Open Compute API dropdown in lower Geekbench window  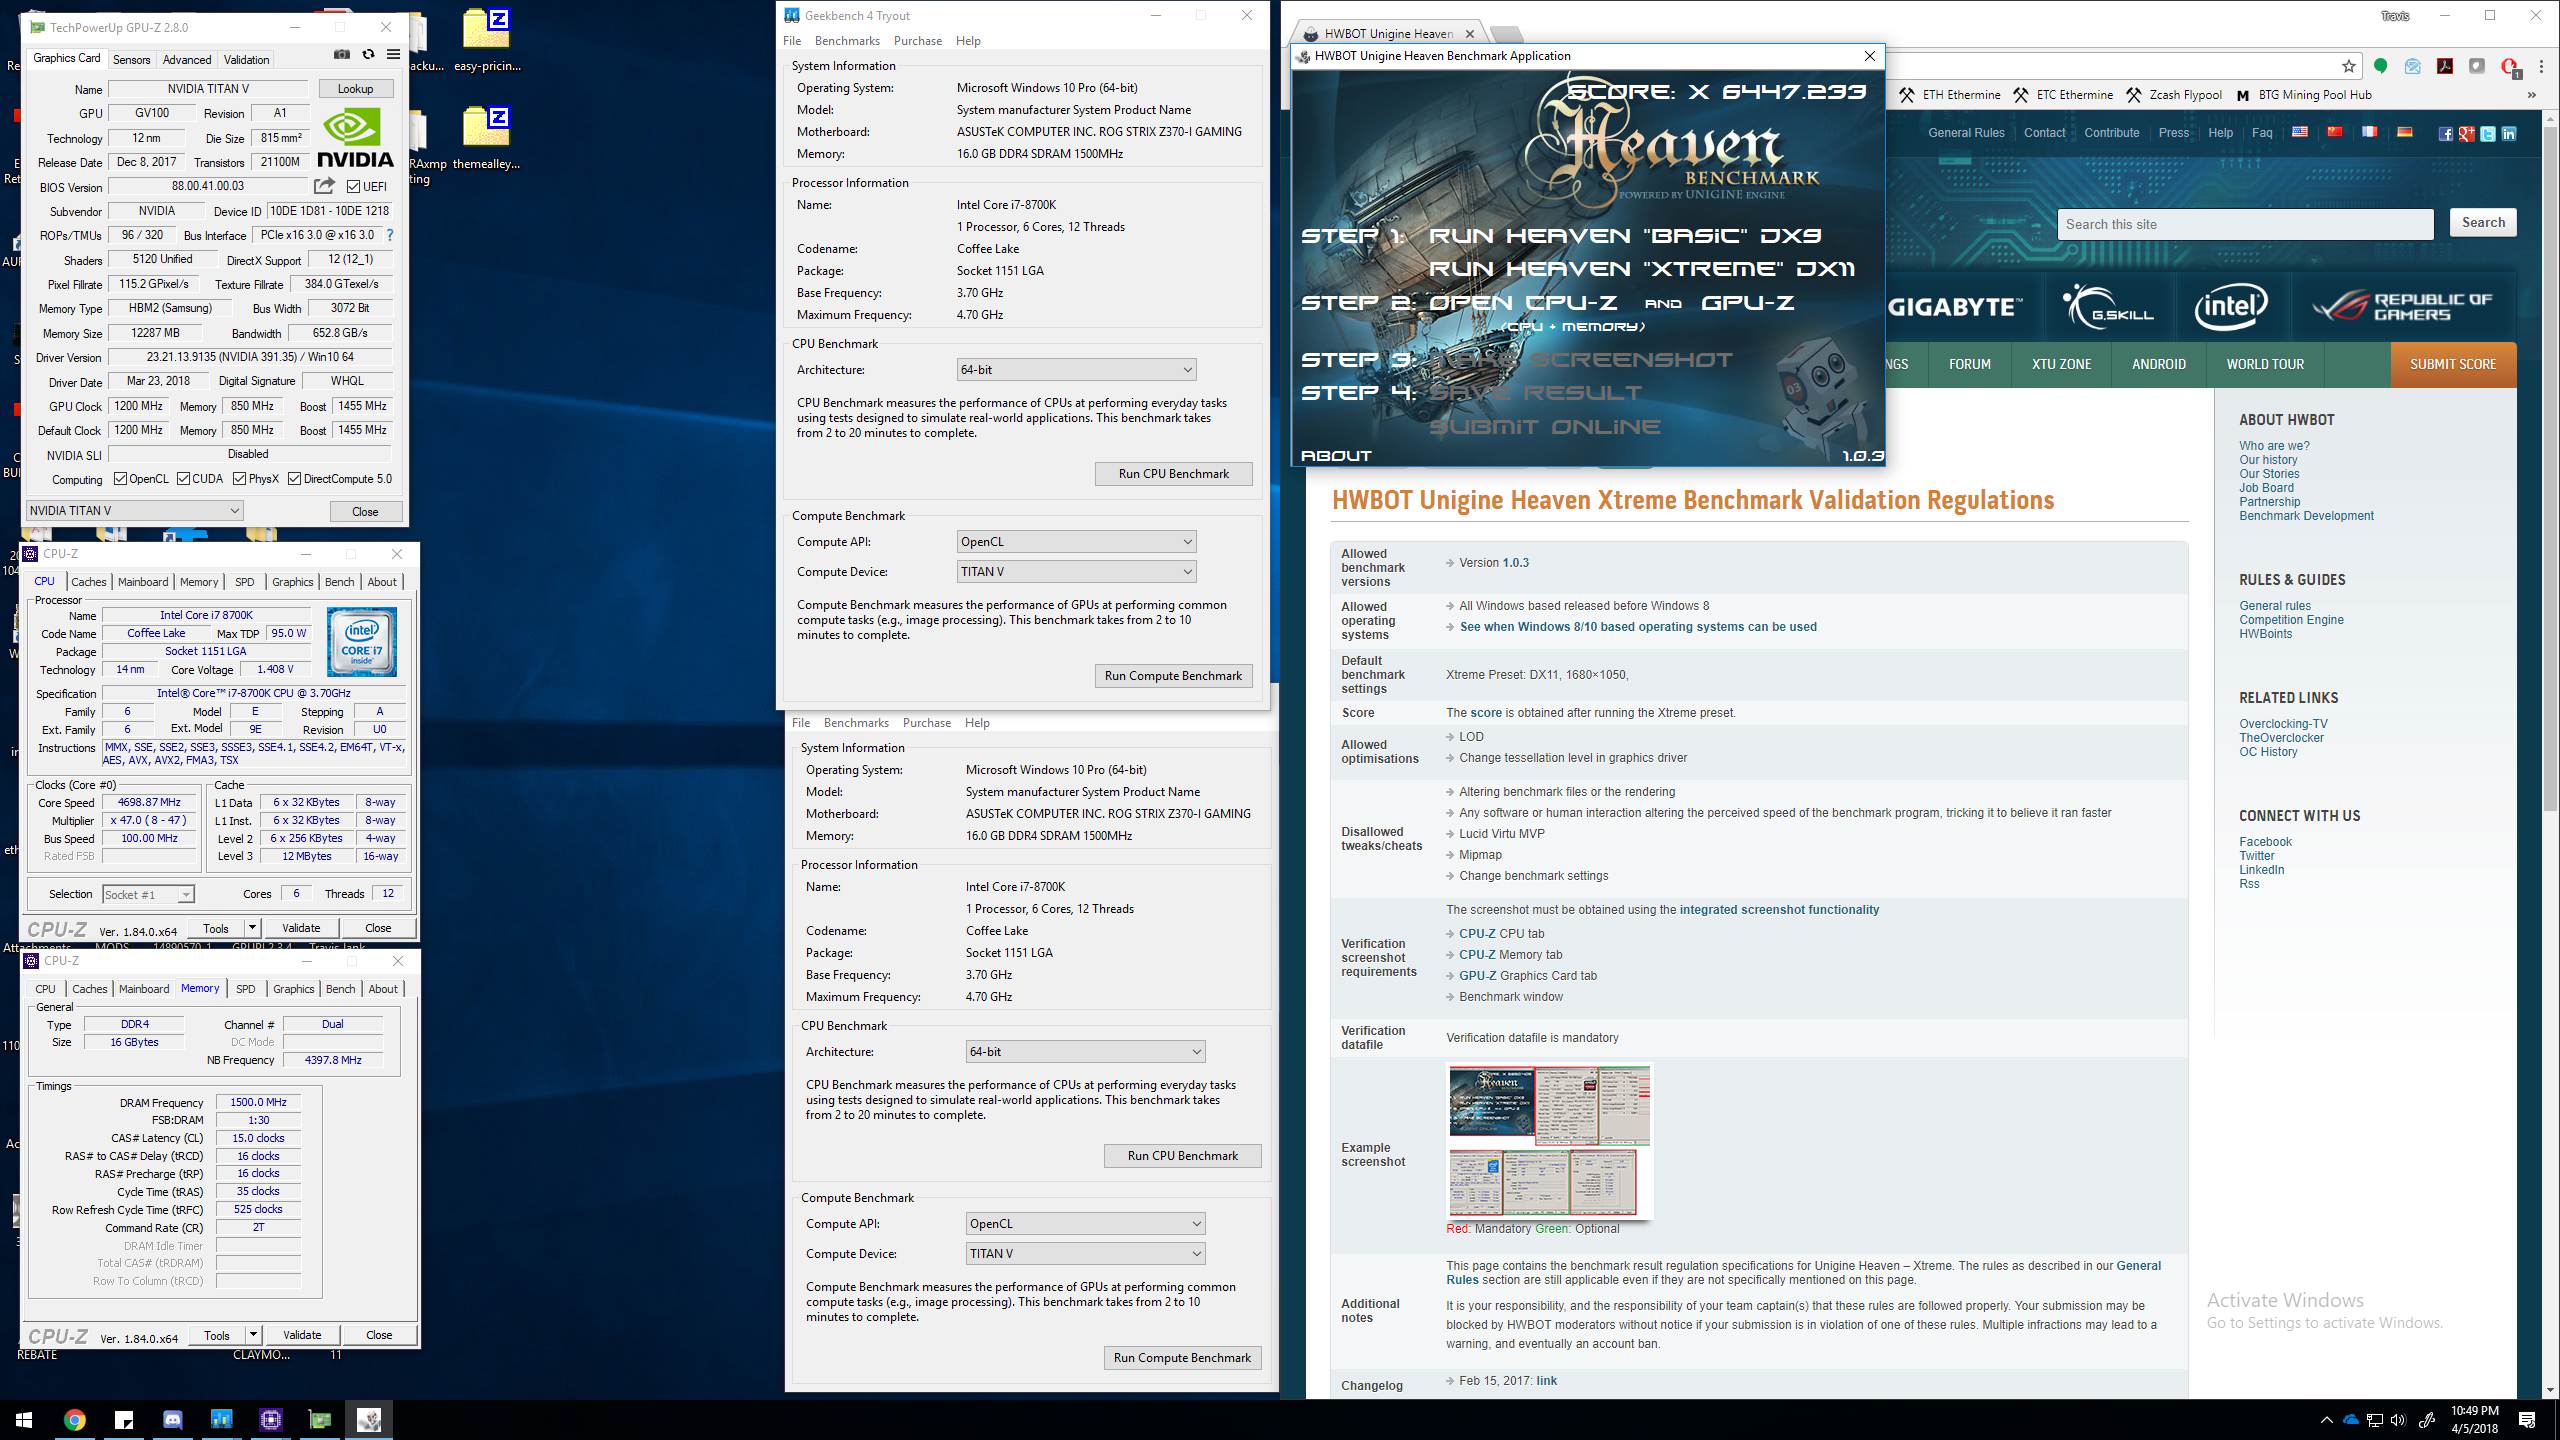1085,1224
